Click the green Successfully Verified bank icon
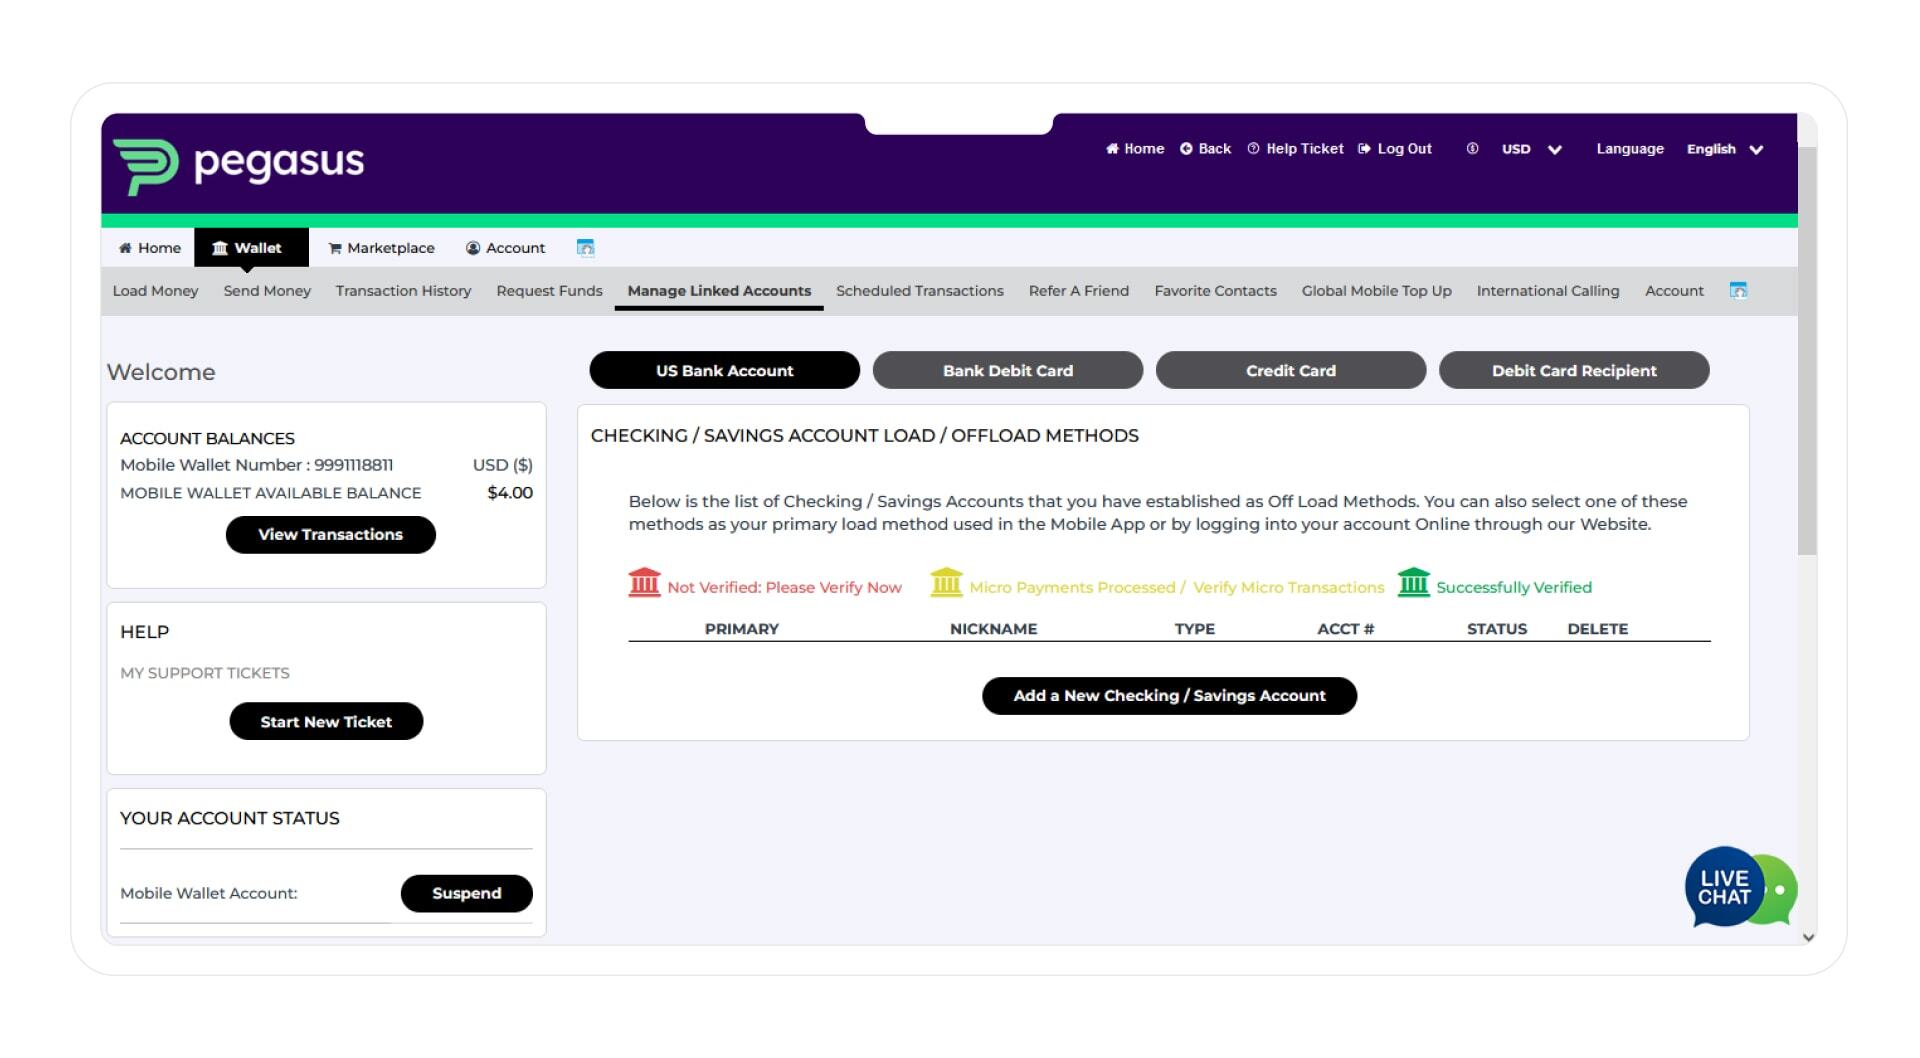1920x1058 pixels. [x=1413, y=582]
